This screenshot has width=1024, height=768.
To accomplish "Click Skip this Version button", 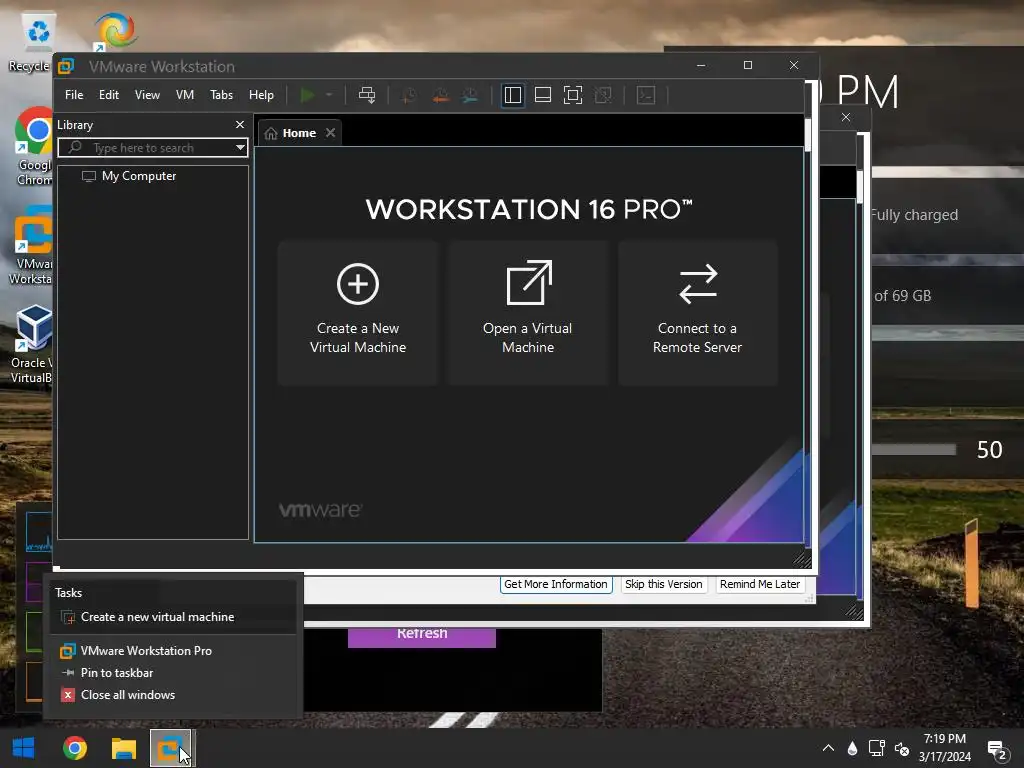I will 664,584.
